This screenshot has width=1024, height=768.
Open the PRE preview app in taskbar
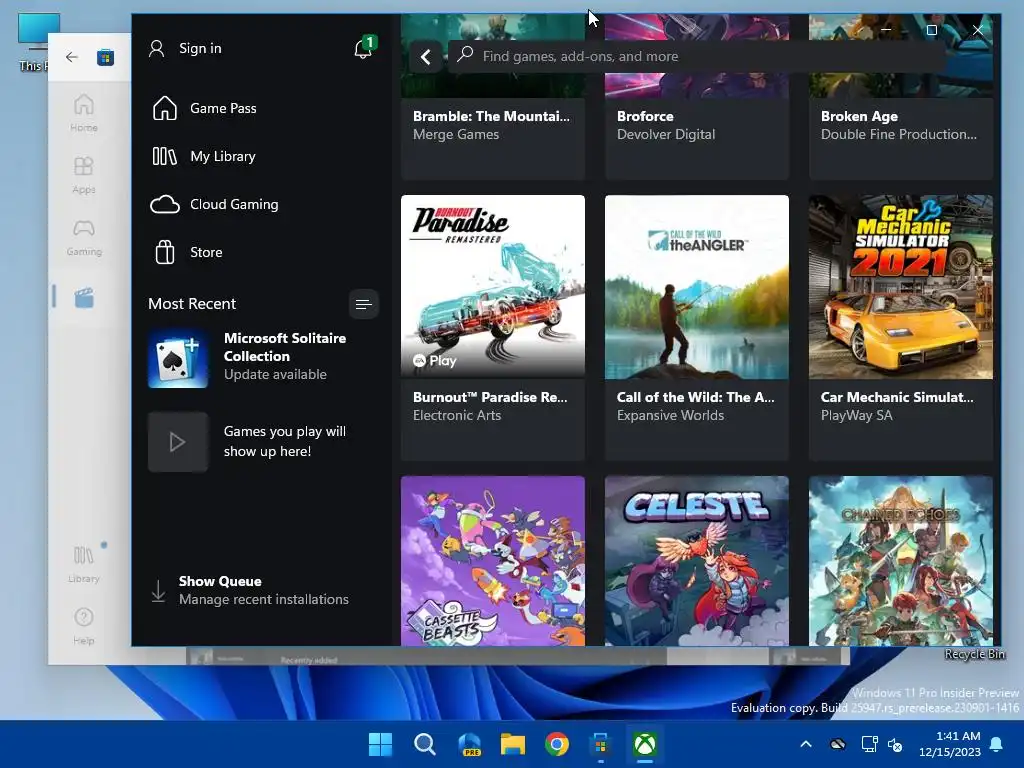469,744
